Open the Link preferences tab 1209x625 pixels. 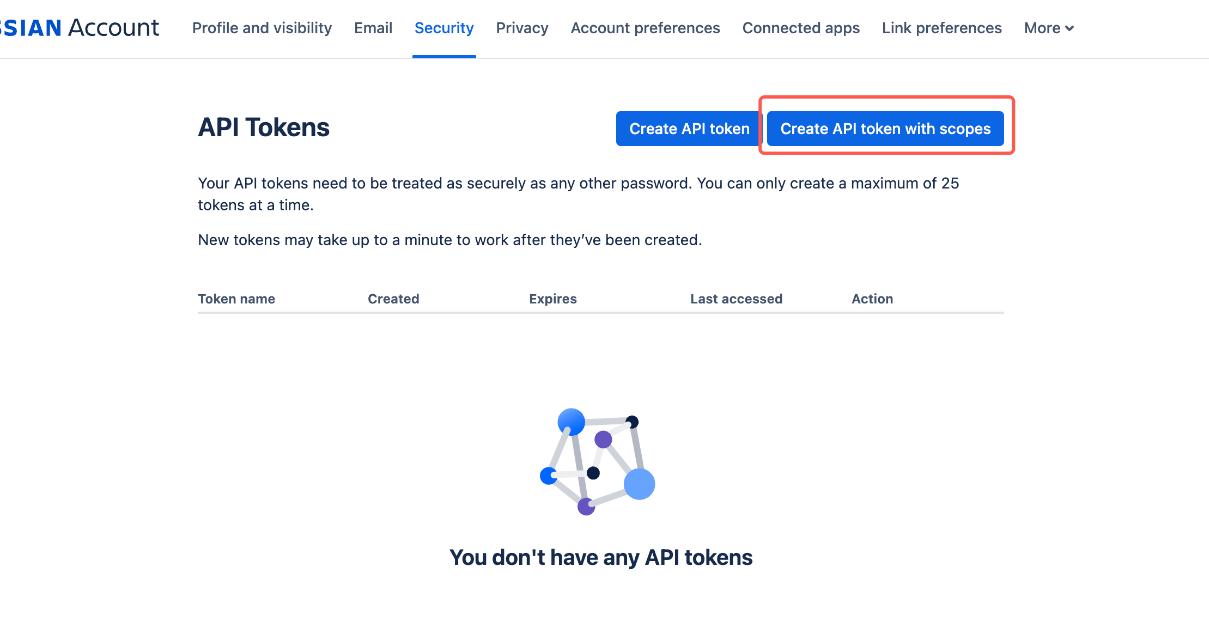click(x=942, y=28)
